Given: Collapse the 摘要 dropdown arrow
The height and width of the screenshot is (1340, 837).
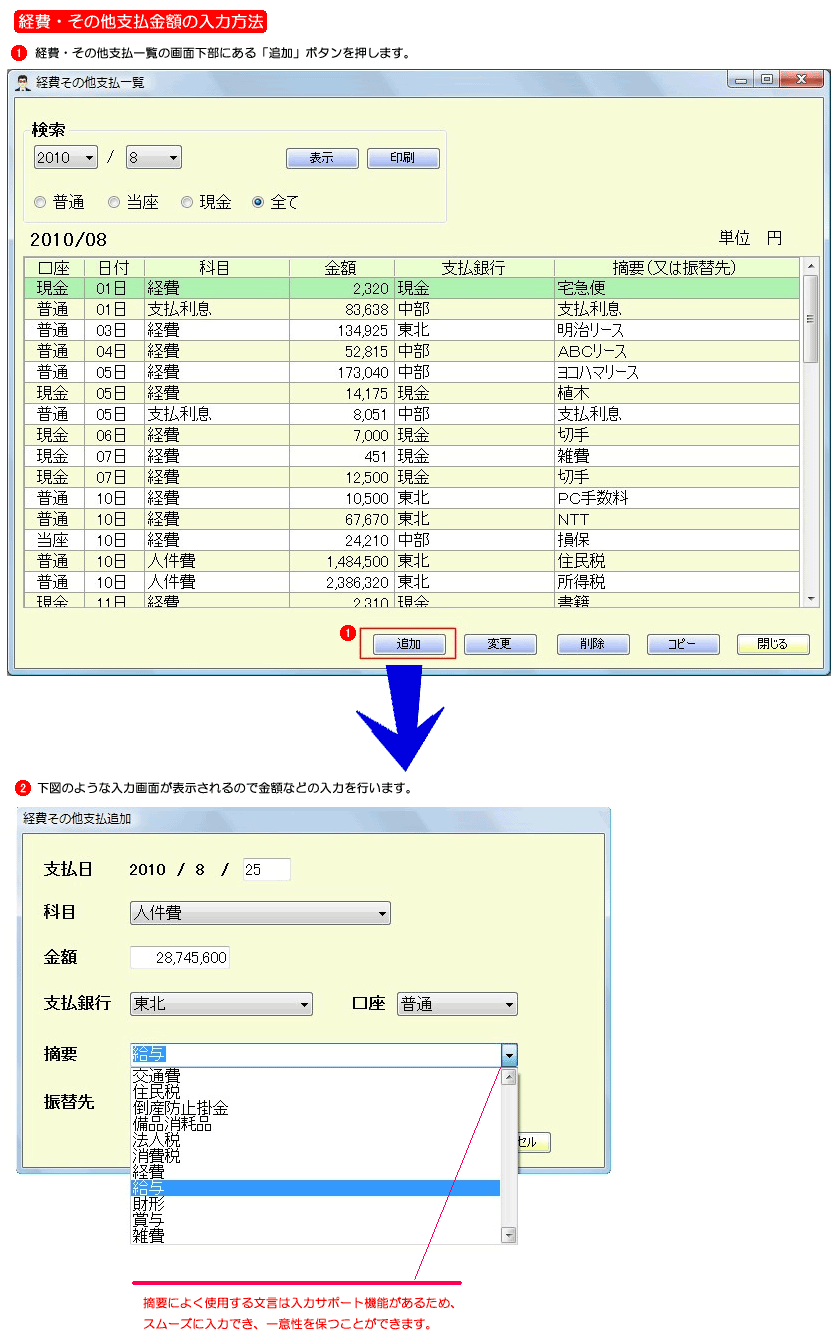Looking at the screenshot, I should 509,1055.
